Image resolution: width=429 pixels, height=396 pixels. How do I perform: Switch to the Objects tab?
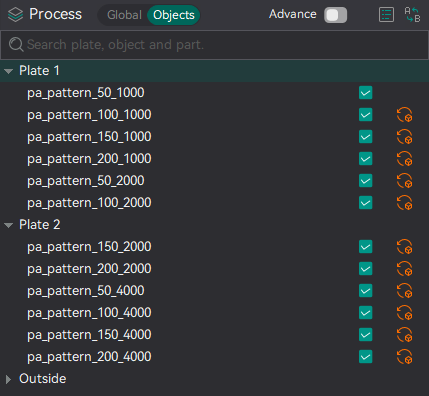coord(174,15)
